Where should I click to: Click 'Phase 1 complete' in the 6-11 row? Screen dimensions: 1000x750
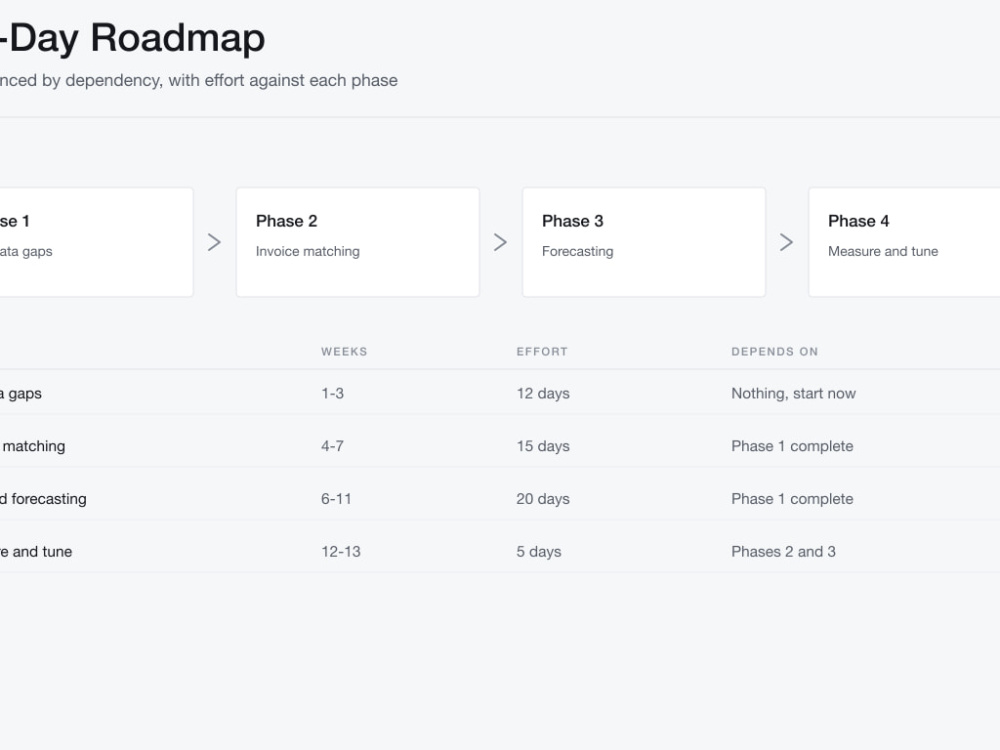point(792,499)
